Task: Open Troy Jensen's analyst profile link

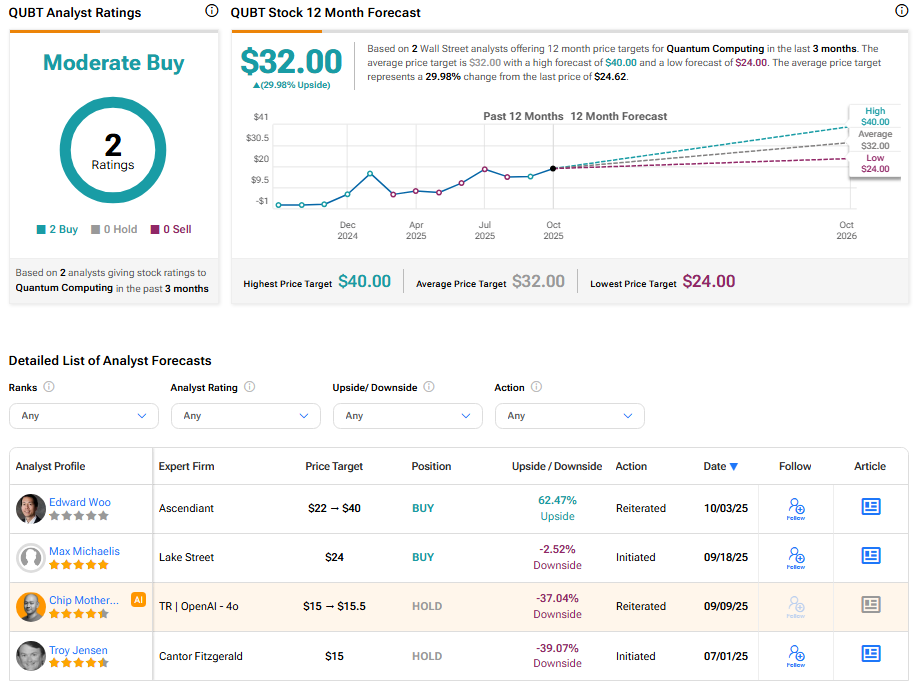Action: pyautogui.click(x=78, y=650)
